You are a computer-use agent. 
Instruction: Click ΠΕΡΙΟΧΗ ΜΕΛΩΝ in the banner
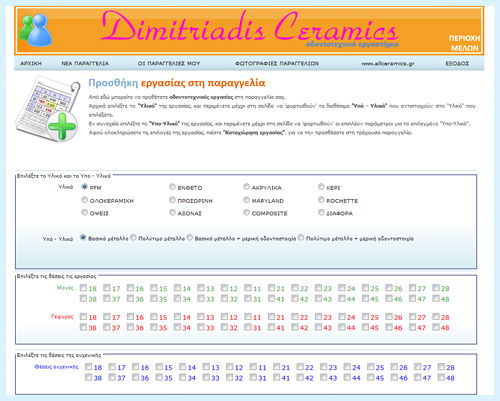tap(465, 43)
